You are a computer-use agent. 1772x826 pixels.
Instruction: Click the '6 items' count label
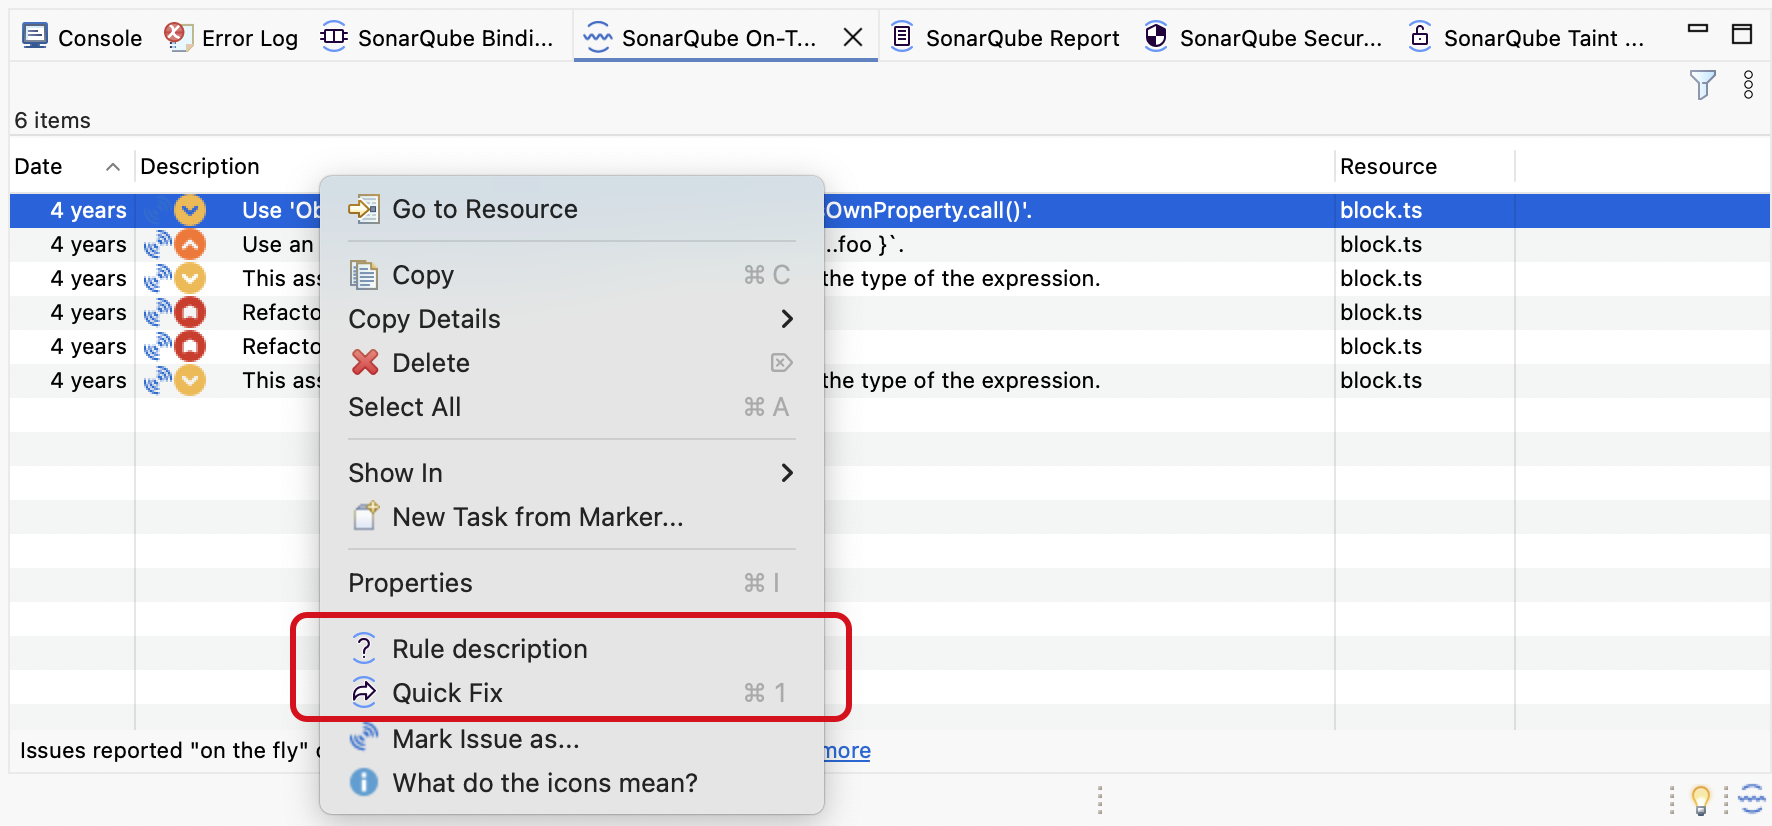coord(53,120)
